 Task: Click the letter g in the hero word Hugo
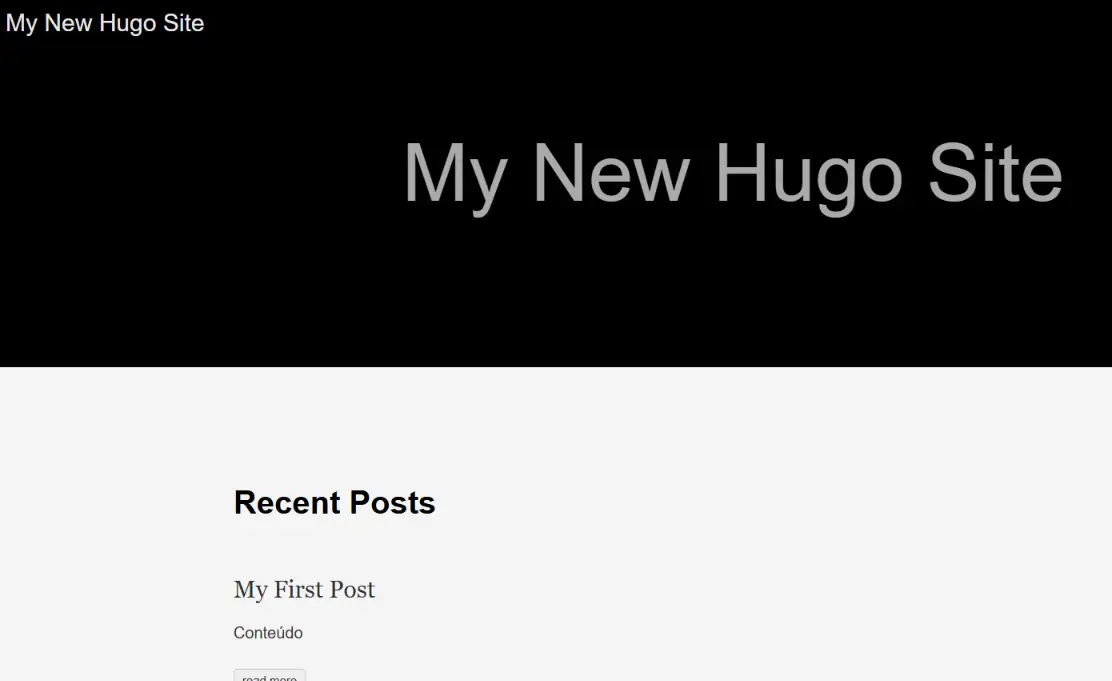837,186
